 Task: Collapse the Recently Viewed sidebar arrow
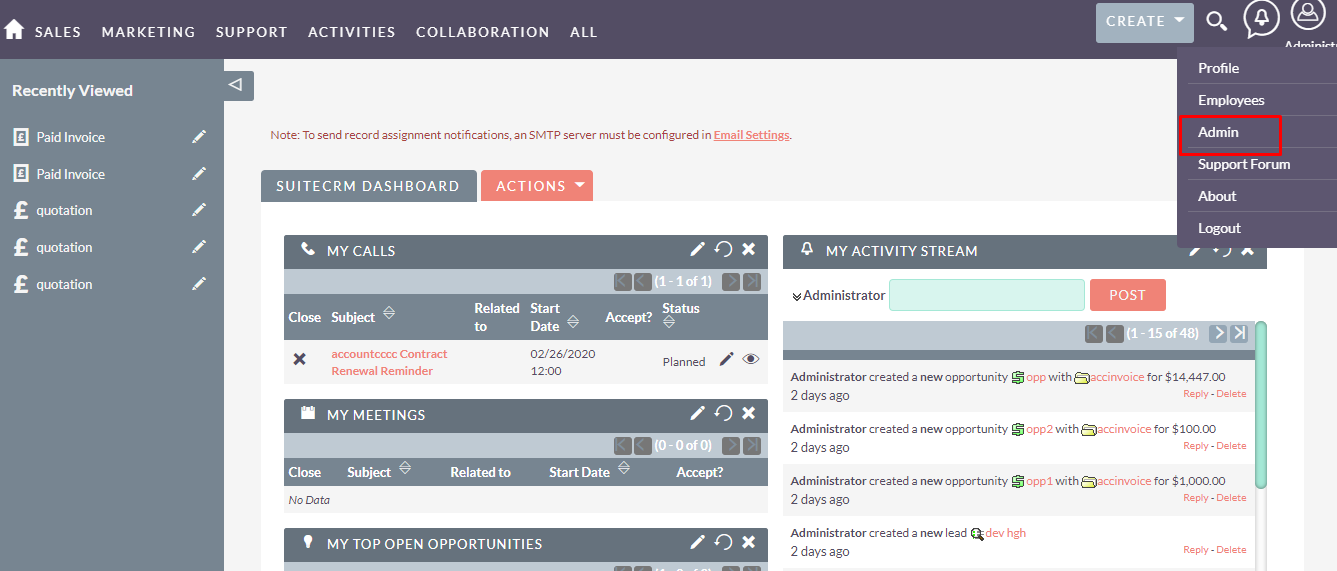pyautogui.click(x=238, y=85)
